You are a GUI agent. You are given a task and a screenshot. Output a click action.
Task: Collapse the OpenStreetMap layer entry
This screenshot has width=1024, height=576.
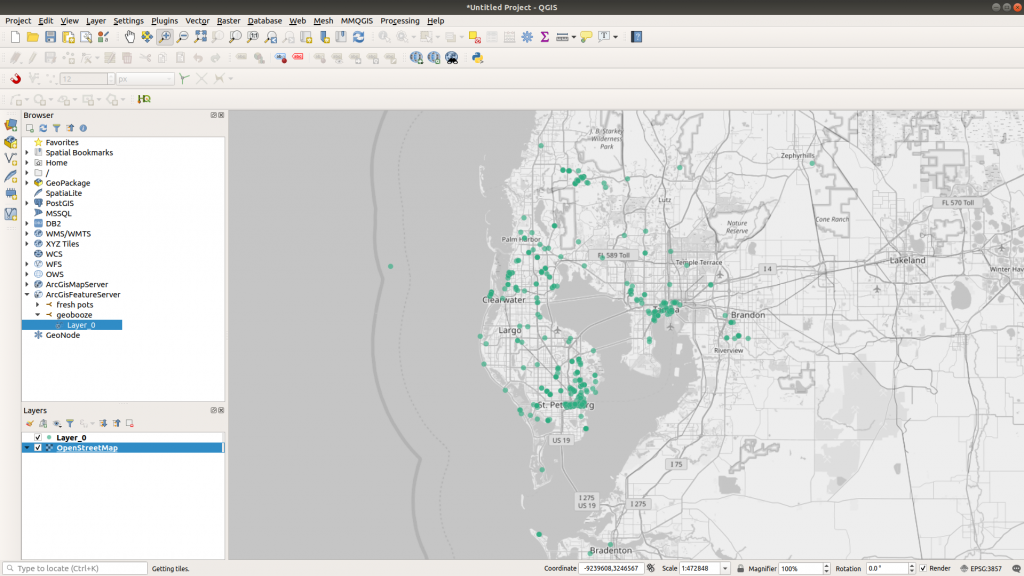[x=27, y=448]
